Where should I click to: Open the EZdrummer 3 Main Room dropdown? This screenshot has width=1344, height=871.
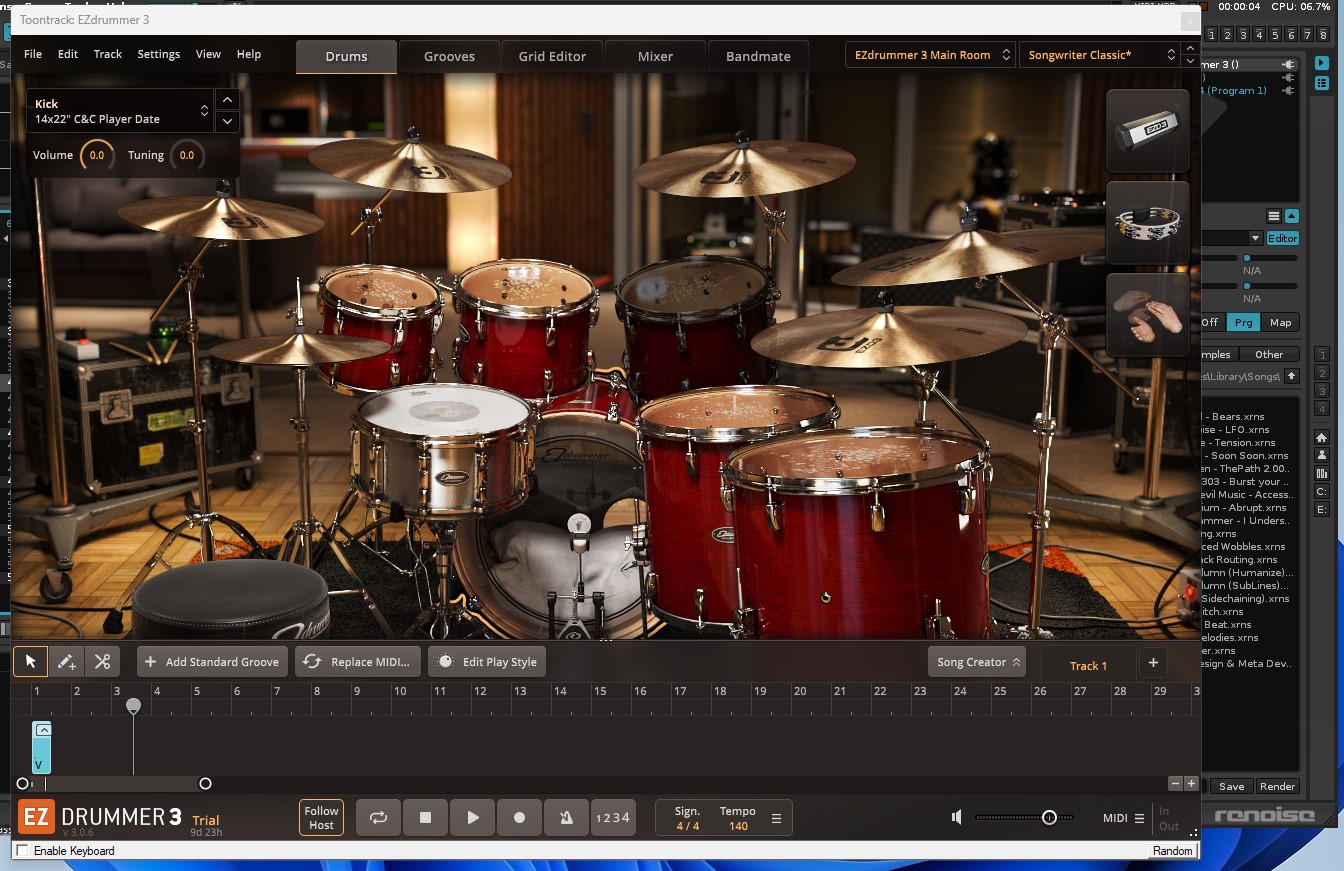click(930, 55)
